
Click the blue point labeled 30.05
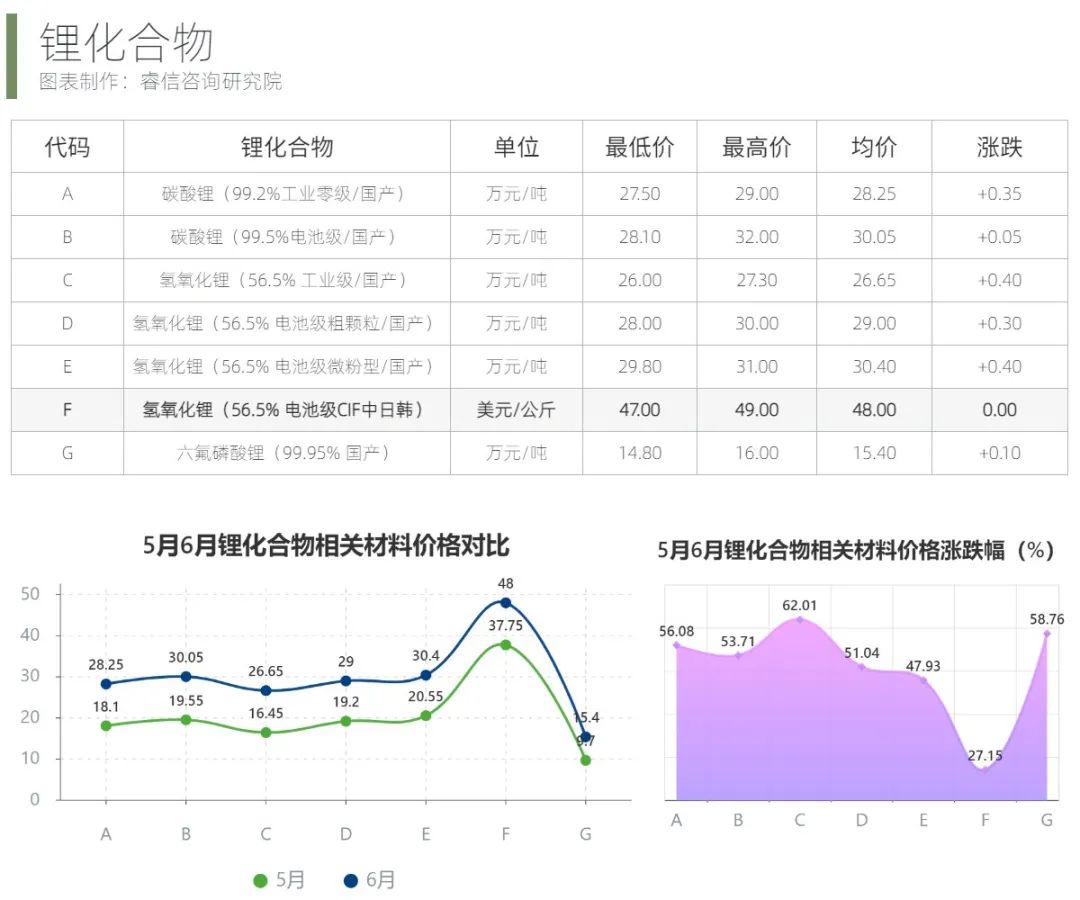tap(186, 676)
